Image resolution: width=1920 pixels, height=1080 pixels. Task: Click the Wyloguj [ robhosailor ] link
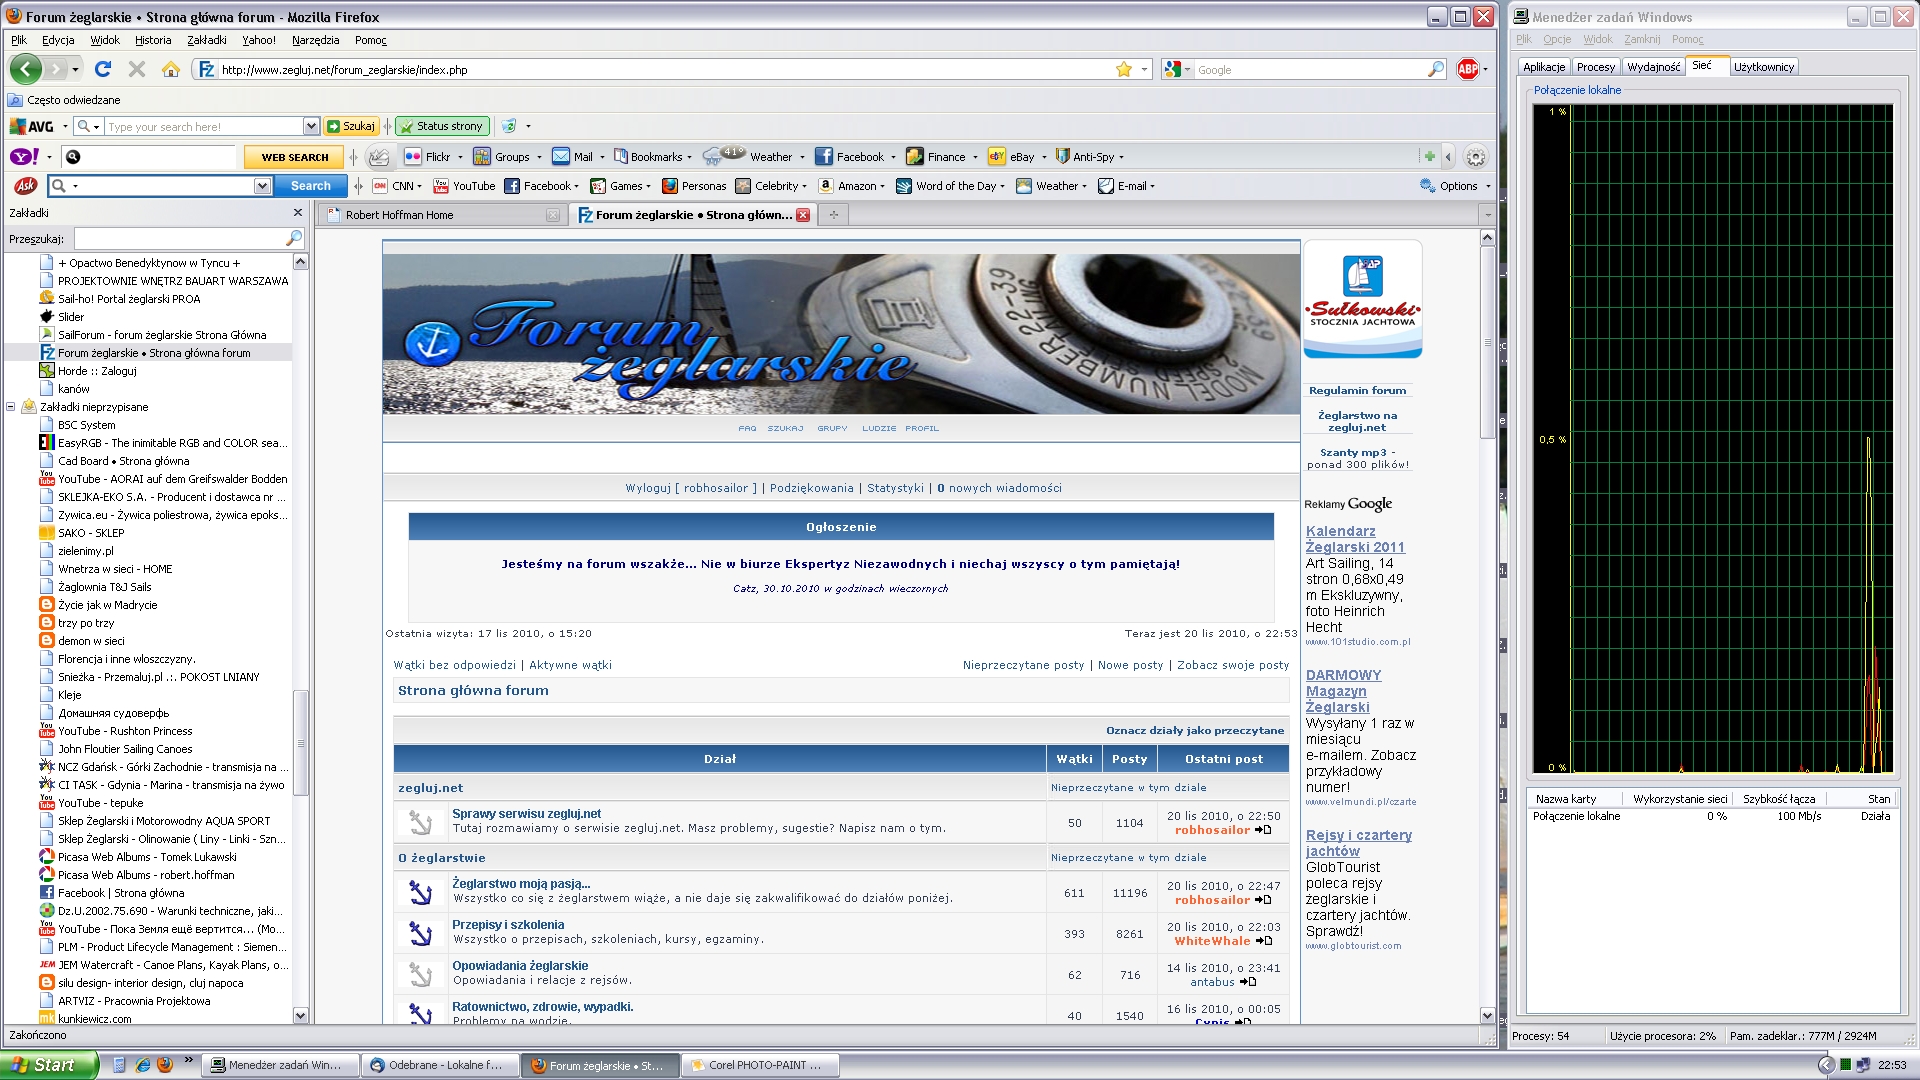(691, 488)
